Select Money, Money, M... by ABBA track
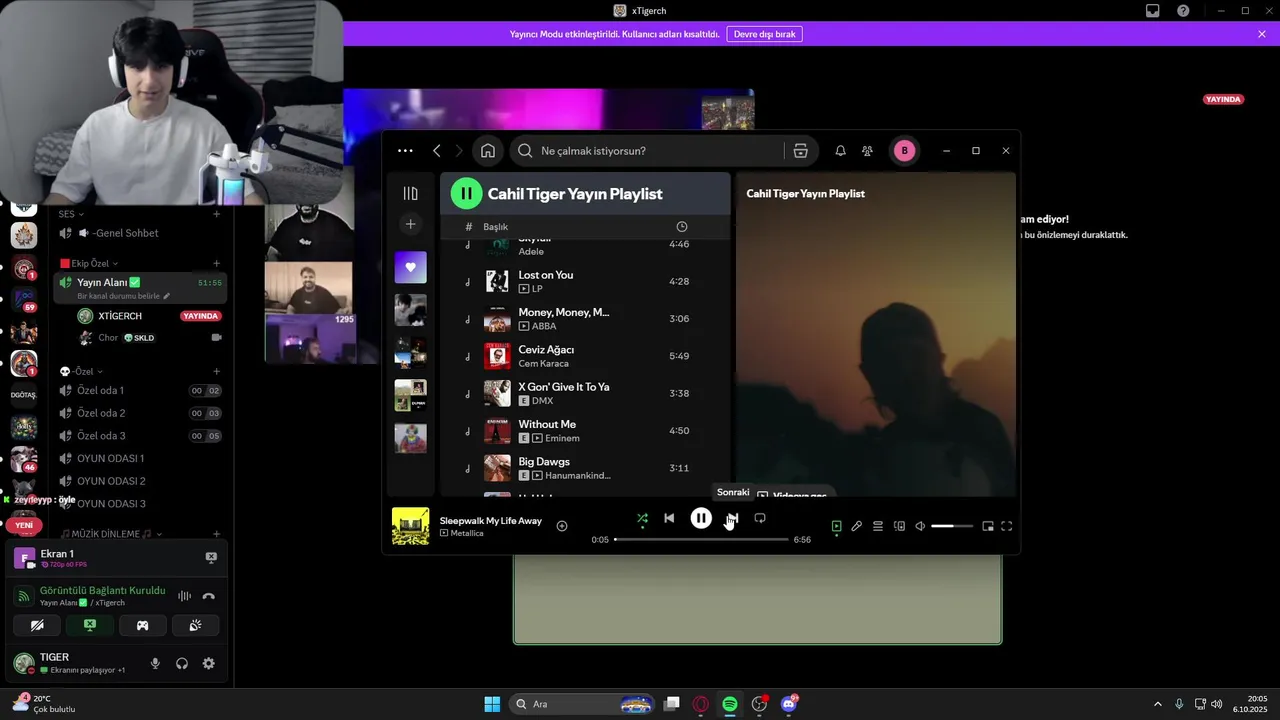Viewport: 1280px width, 720px height. [586, 319]
